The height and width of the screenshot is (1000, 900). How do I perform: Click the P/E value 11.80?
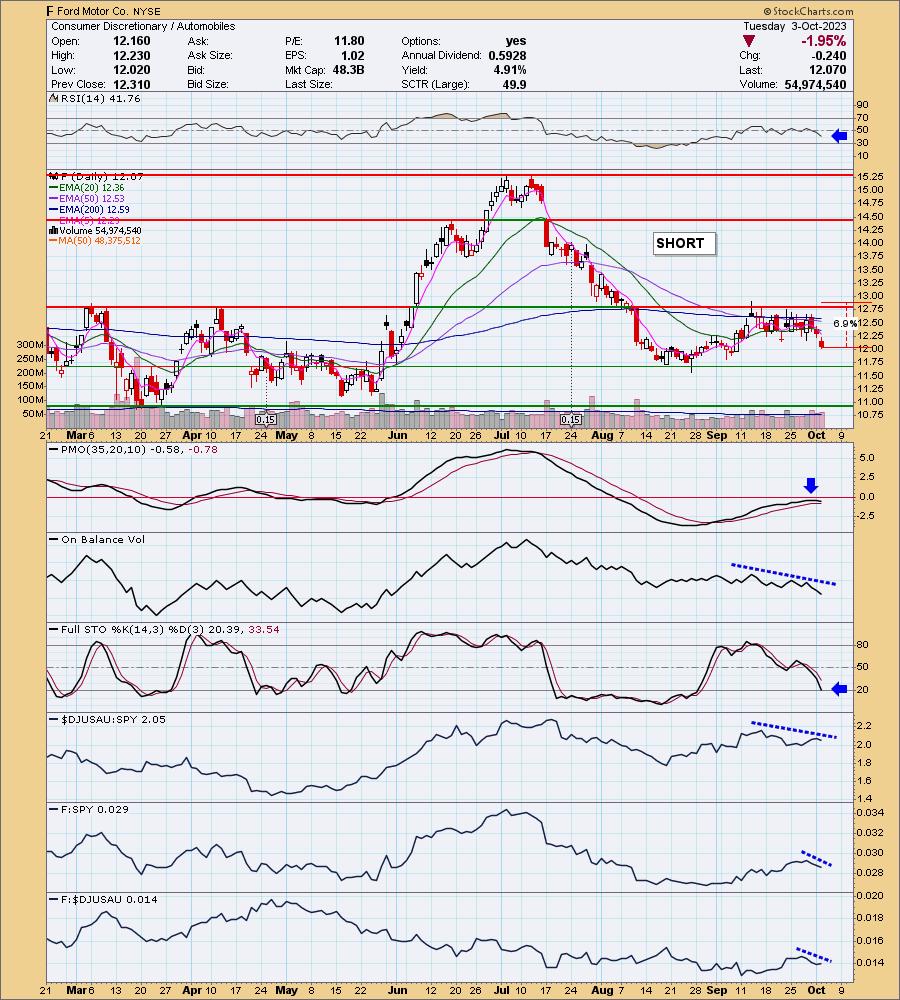point(349,41)
